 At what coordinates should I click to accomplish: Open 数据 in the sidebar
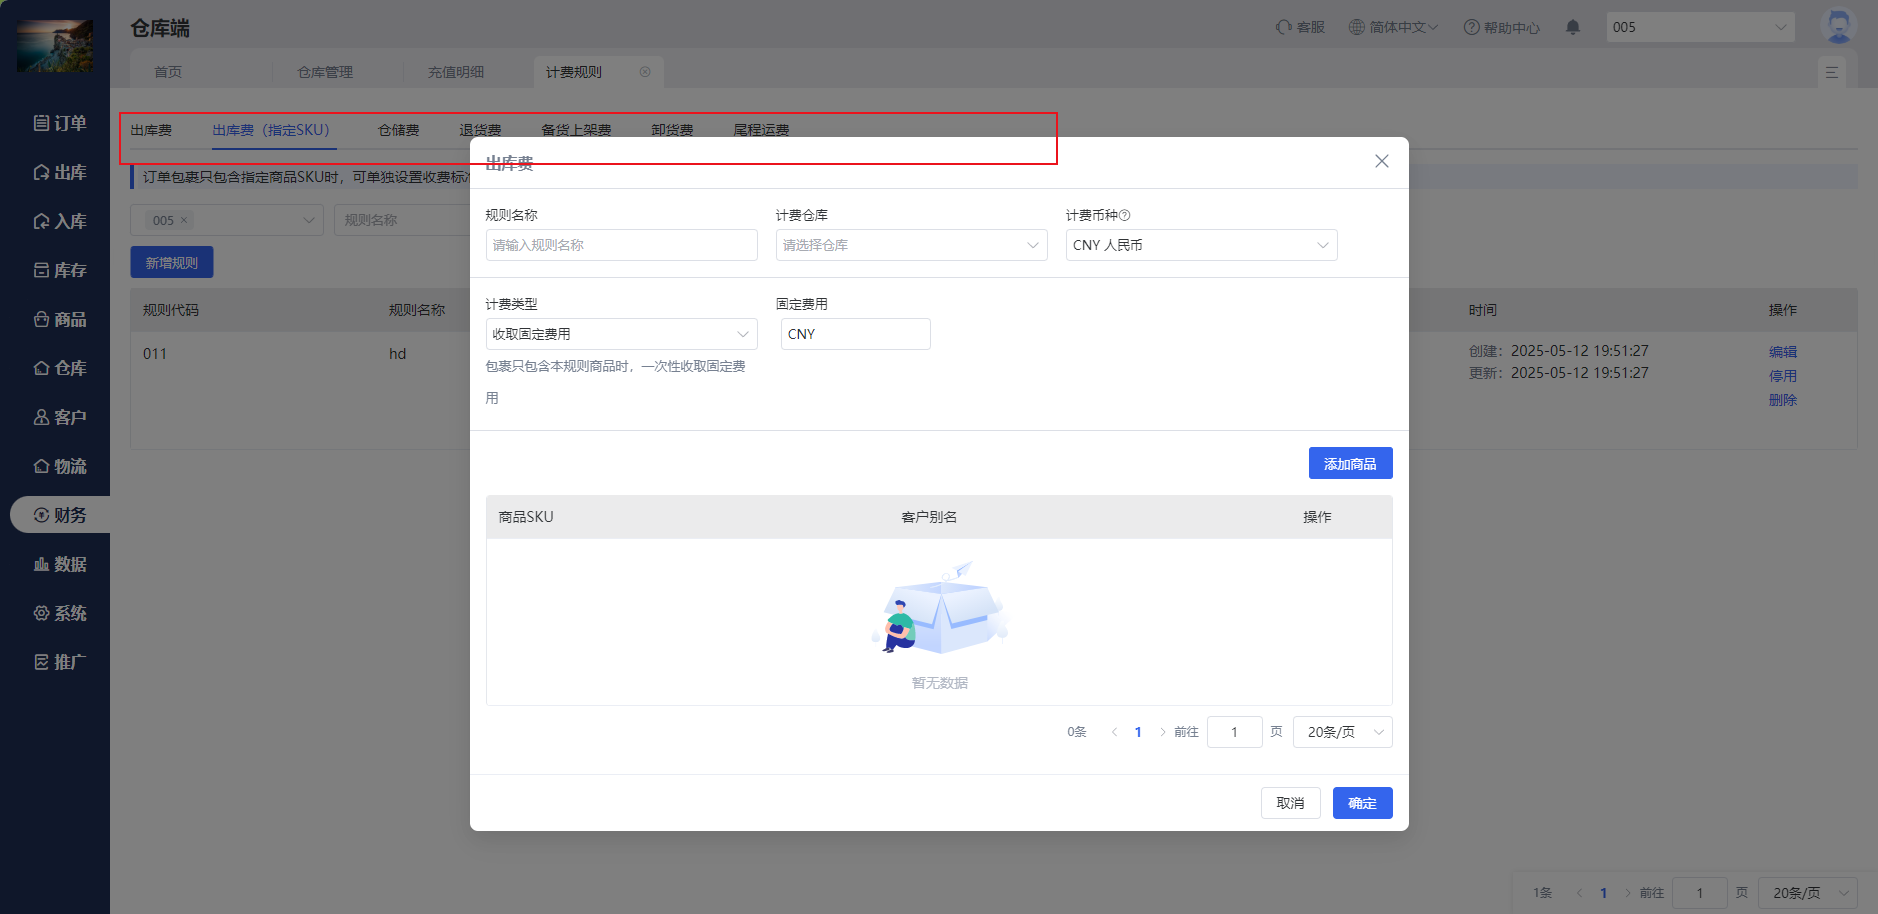click(59, 564)
